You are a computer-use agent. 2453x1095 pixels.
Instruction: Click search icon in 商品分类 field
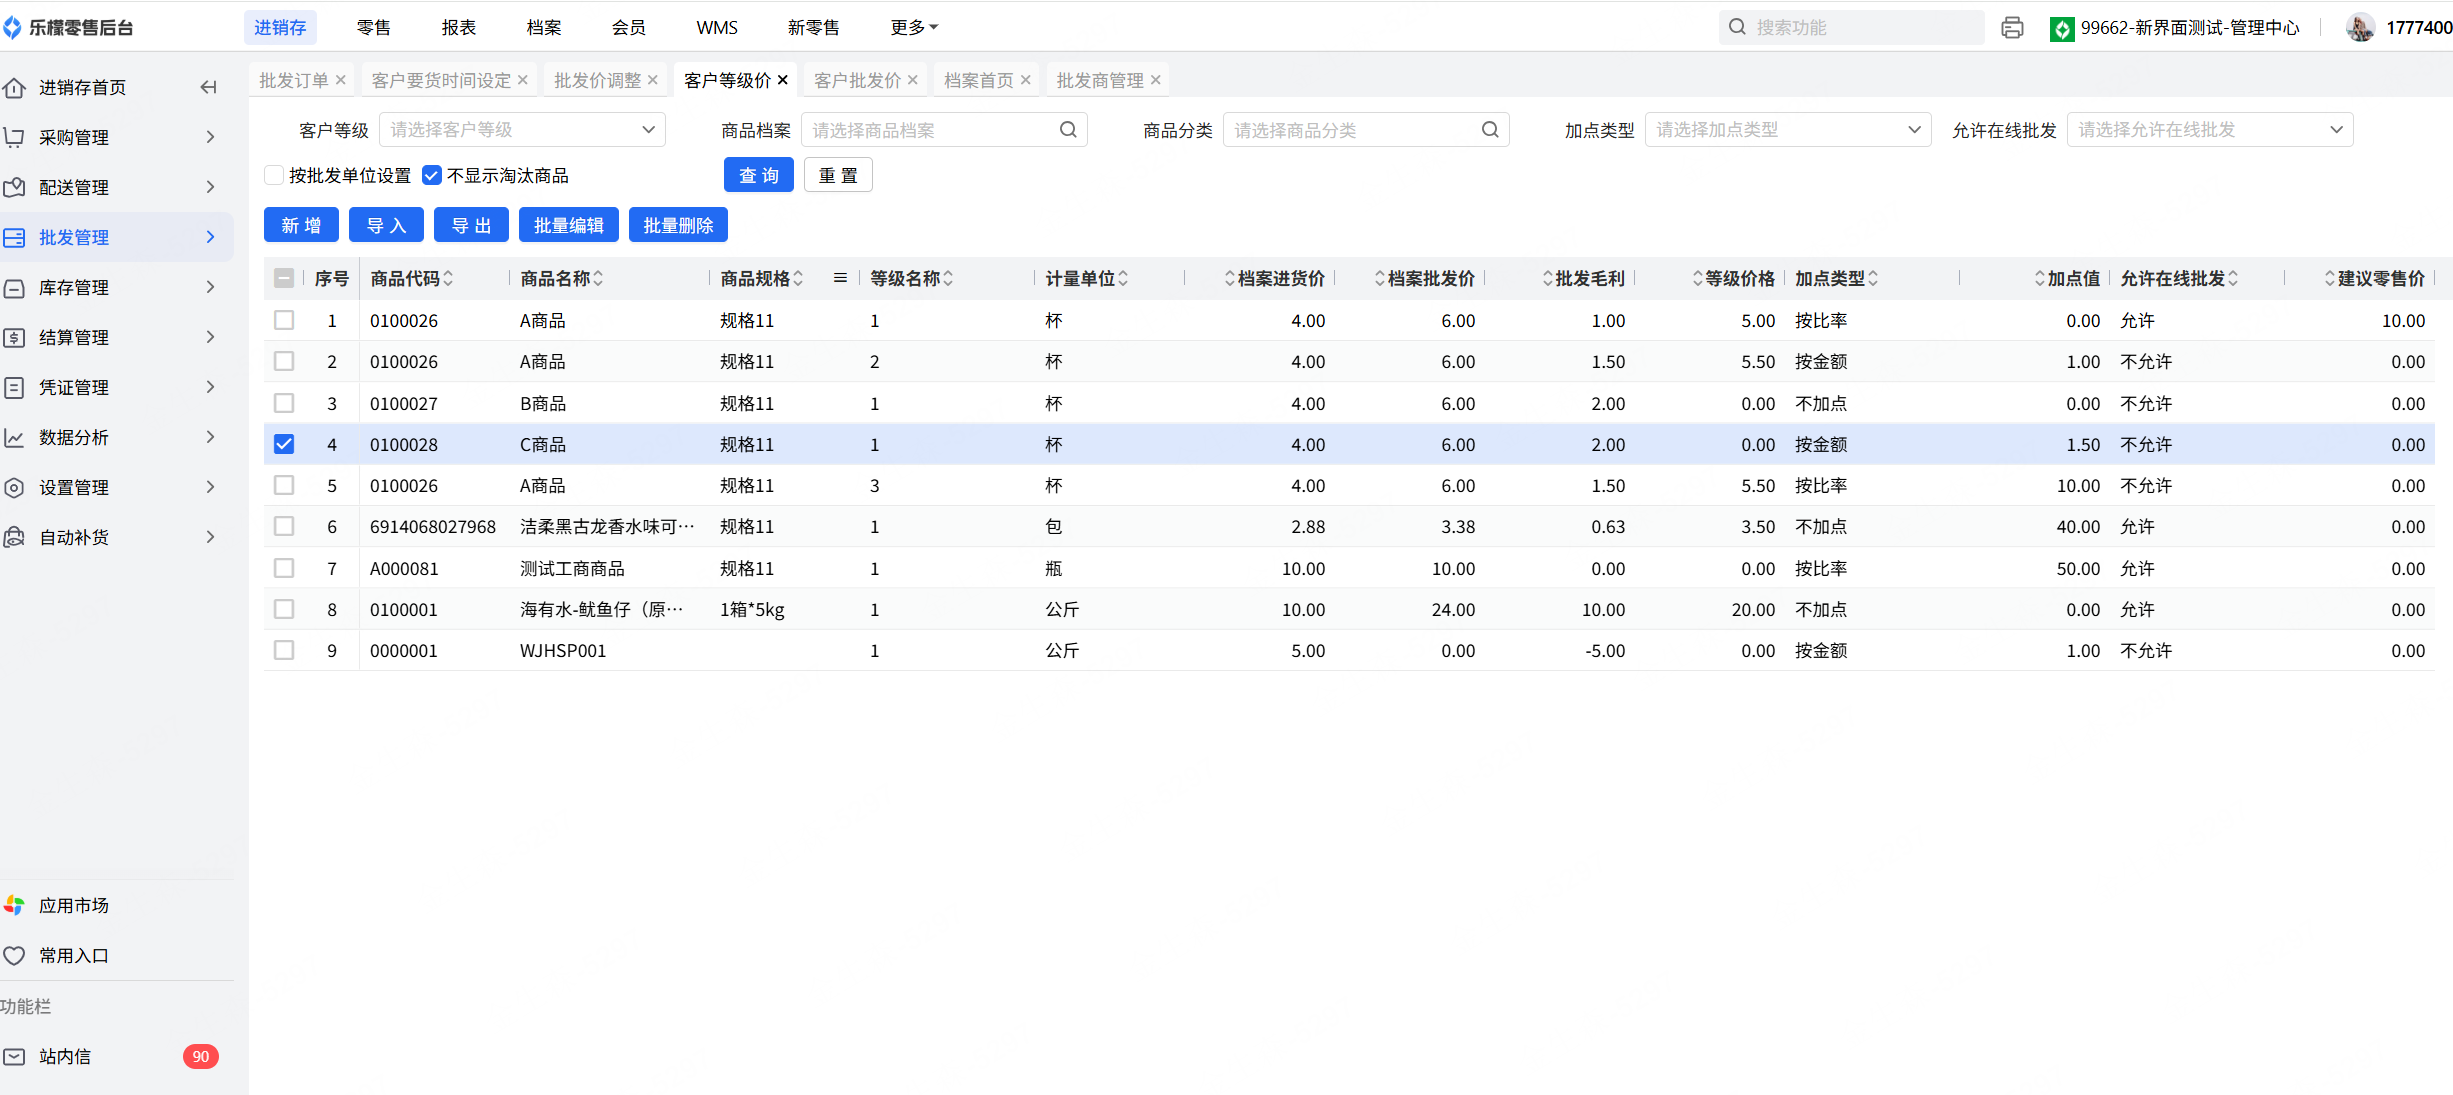(1490, 130)
